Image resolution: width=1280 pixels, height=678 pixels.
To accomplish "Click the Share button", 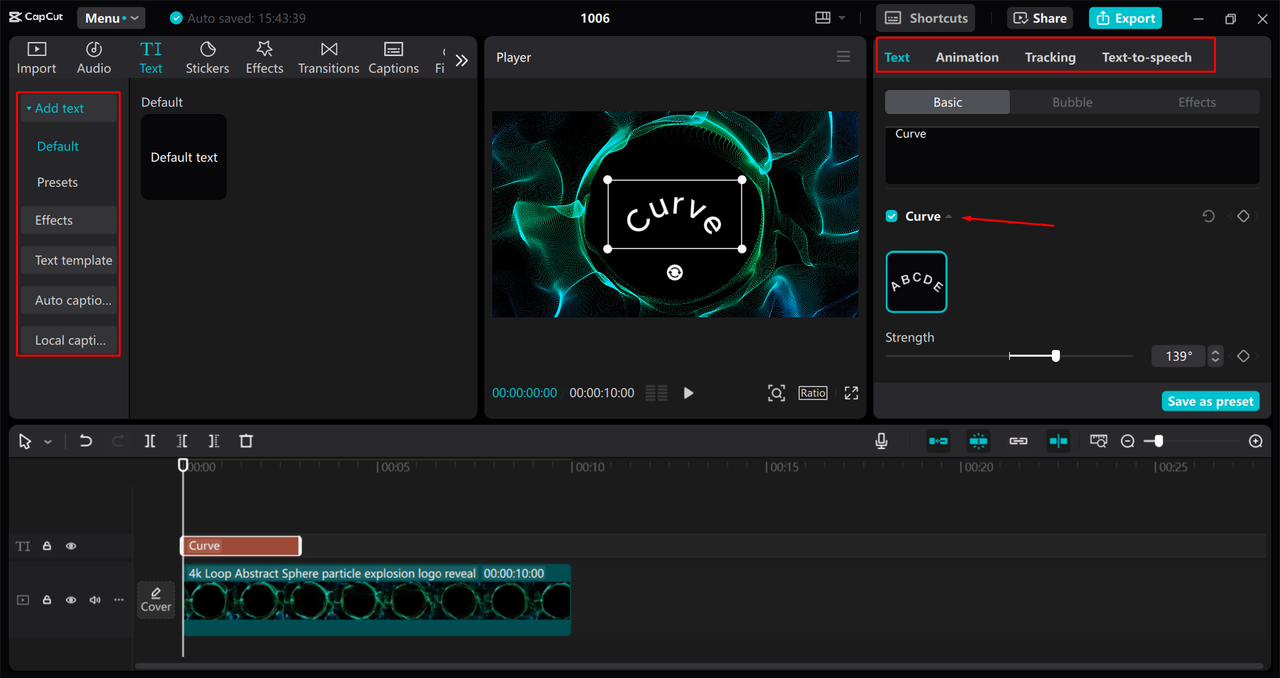I will pyautogui.click(x=1040, y=18).
